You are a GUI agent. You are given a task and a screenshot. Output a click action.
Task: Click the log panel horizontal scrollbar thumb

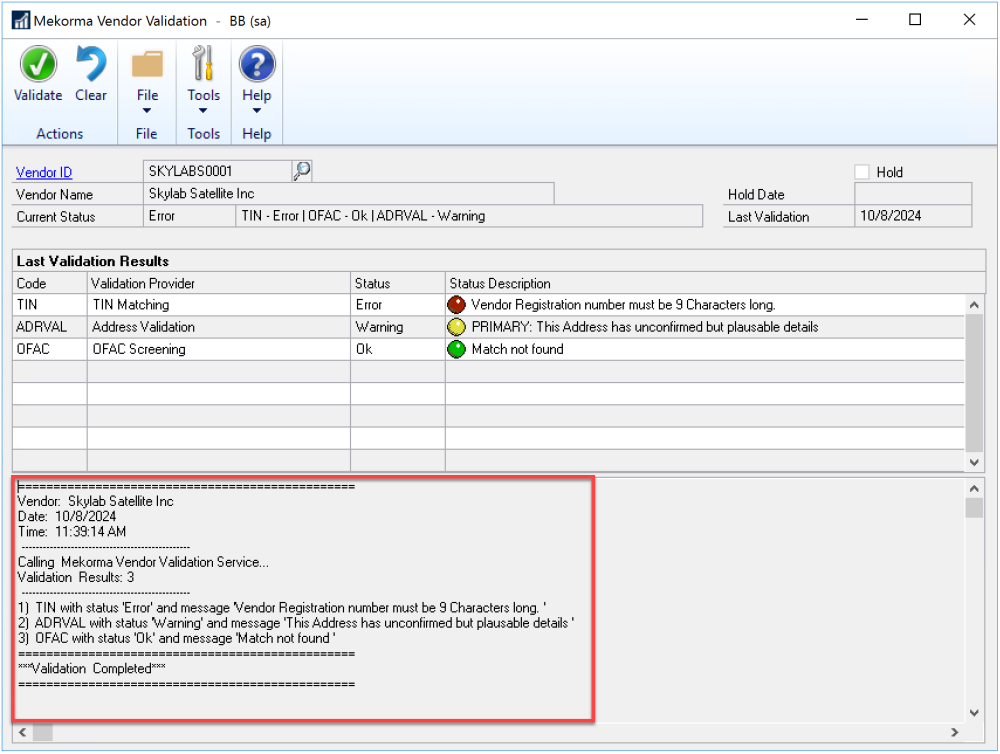(x=43, y=732)
